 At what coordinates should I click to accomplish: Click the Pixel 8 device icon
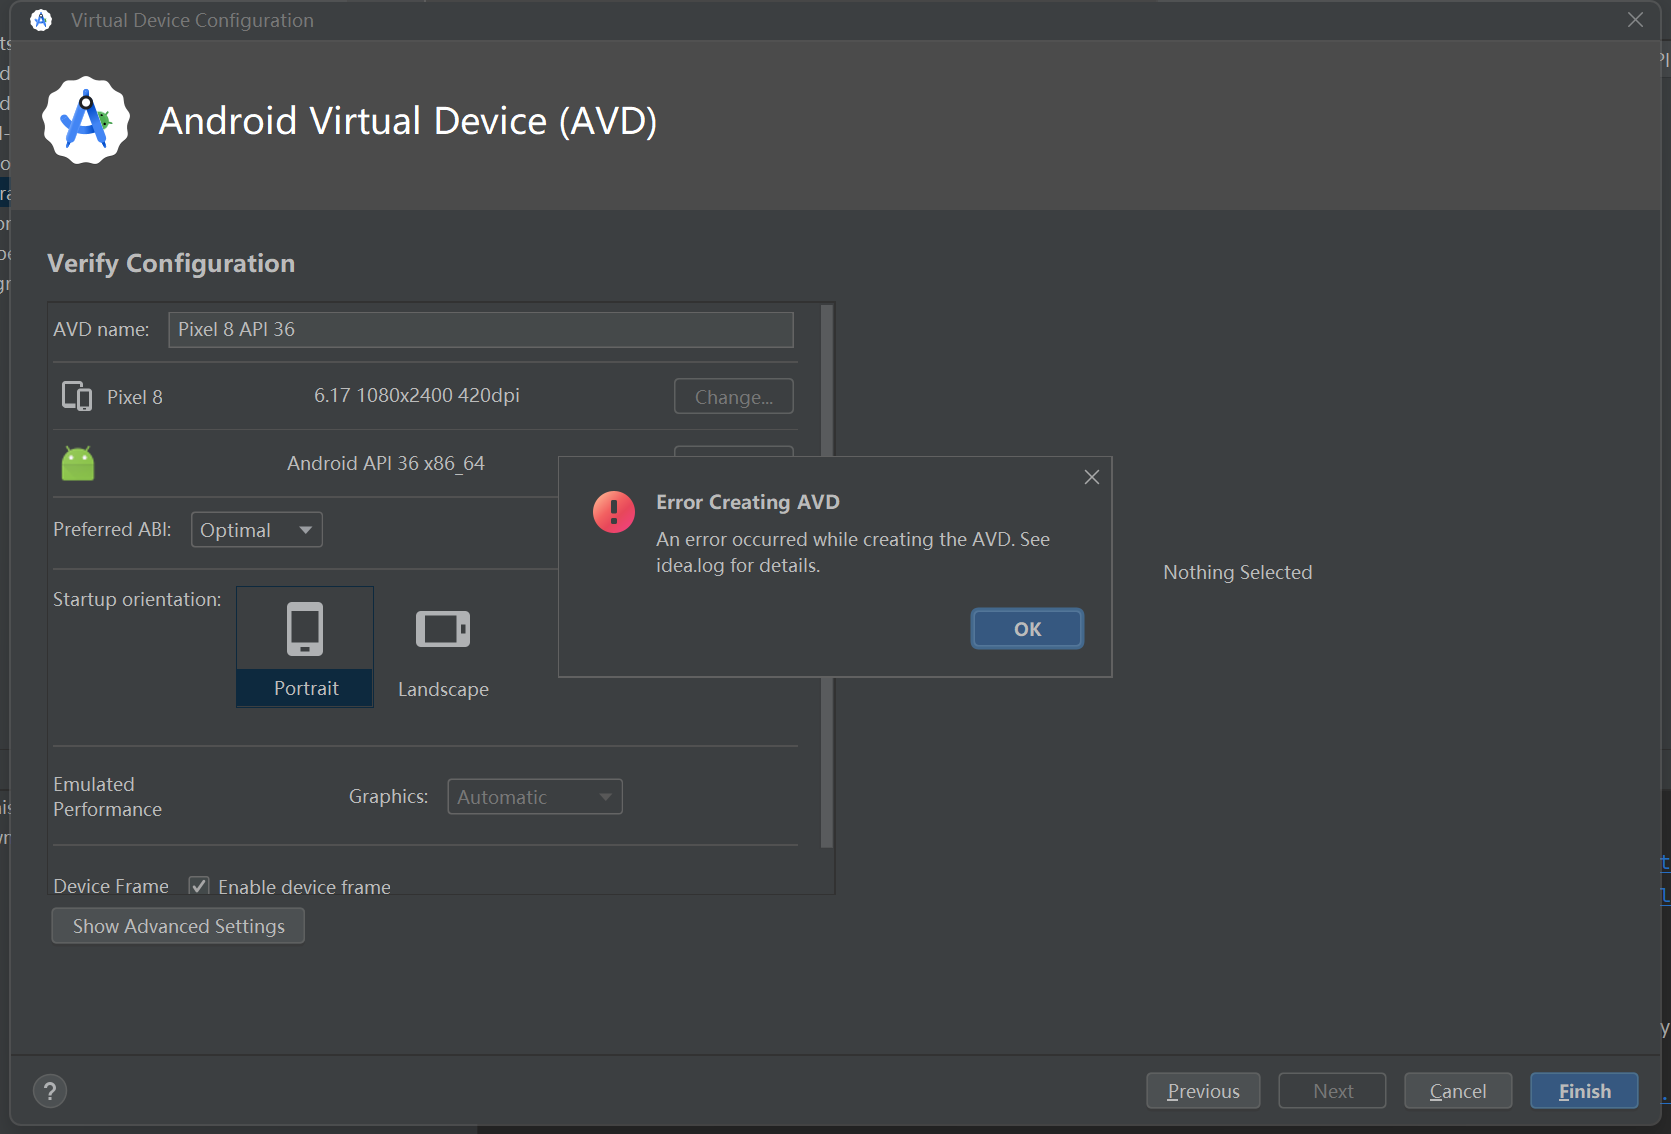pos(77,396)
